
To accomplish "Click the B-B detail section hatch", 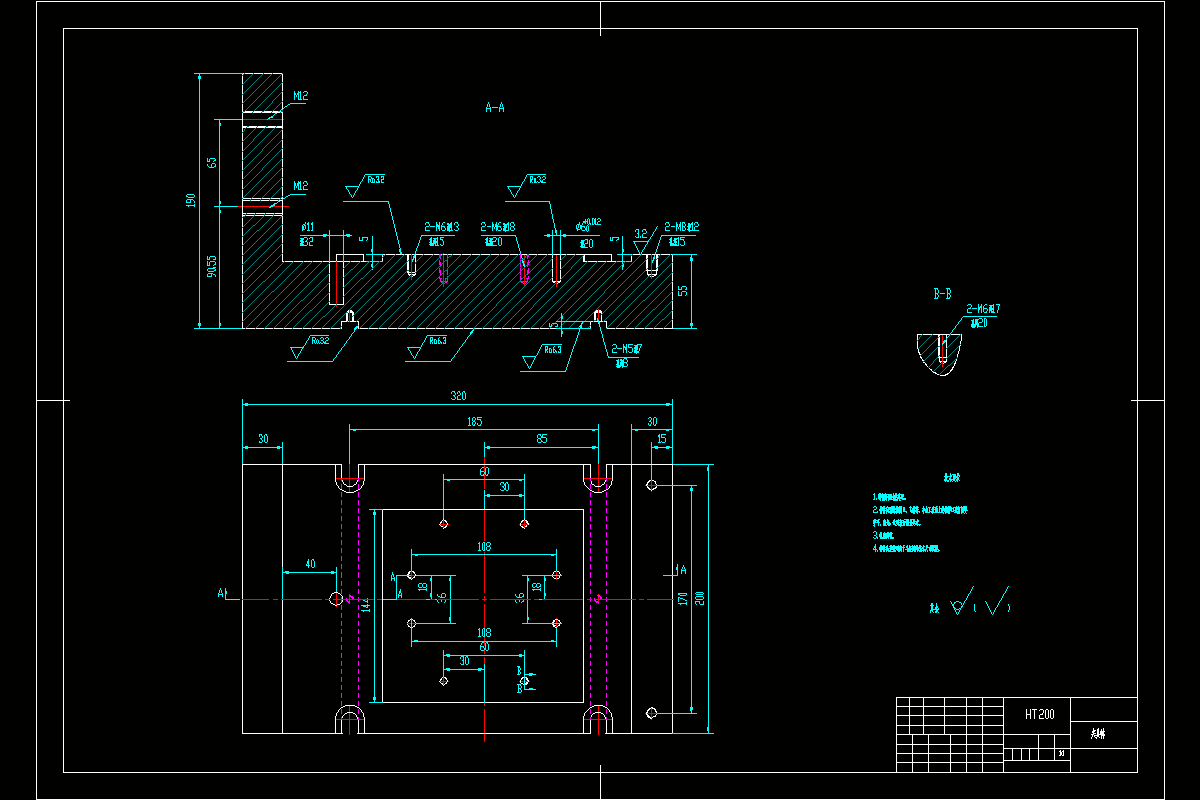I will [x=941, y=355].
